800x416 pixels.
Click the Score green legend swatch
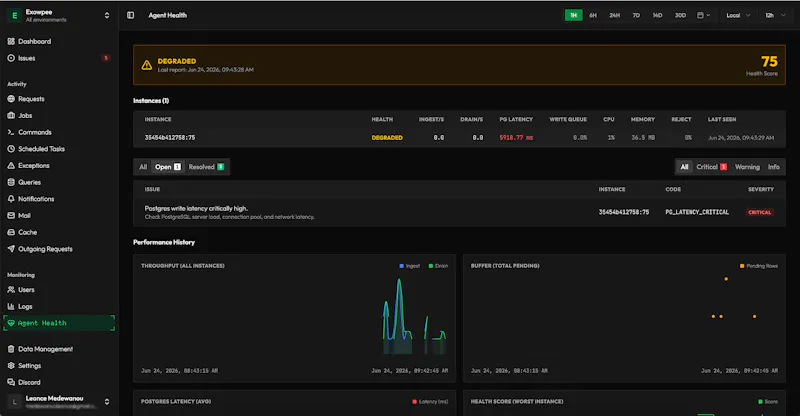pos(761,402)
